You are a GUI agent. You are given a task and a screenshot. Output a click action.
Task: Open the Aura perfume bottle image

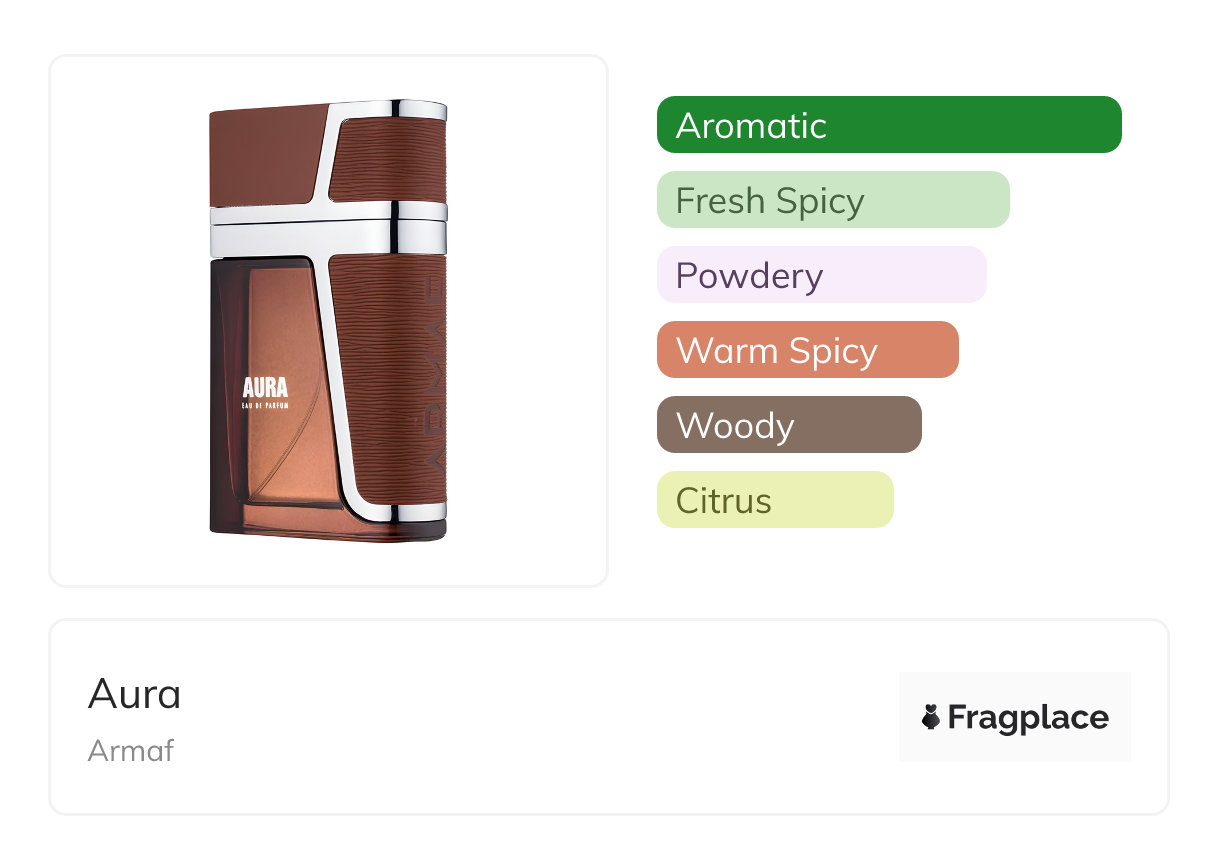(x=328, y=320)
